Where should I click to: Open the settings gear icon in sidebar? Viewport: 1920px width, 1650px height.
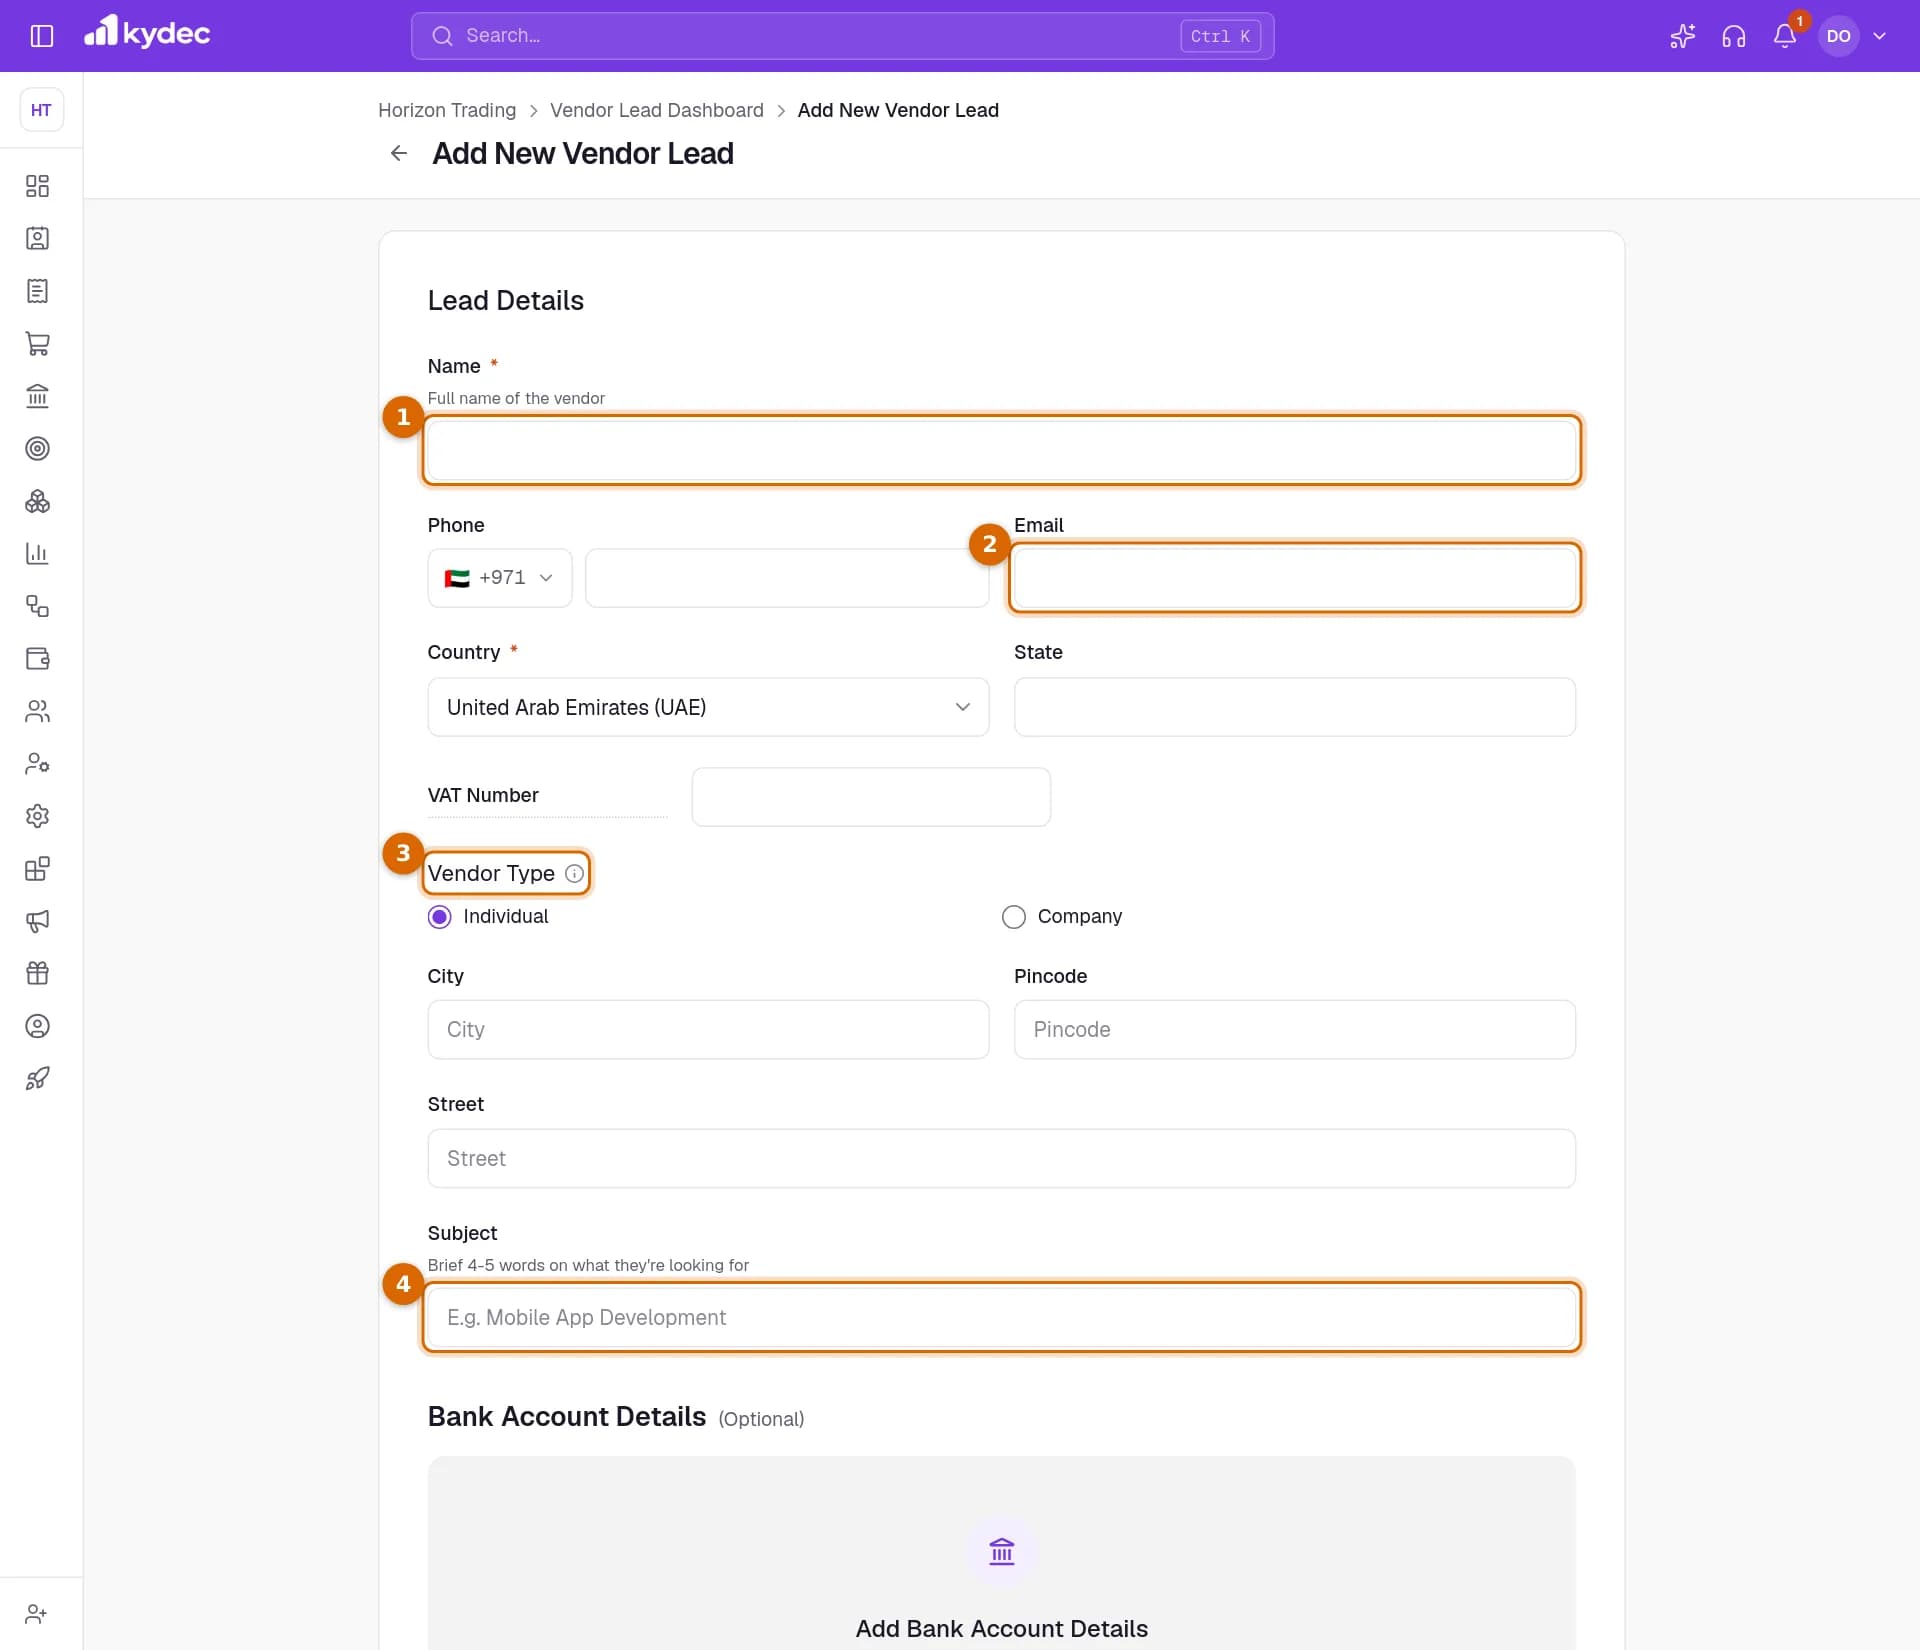tap(37, 816)
